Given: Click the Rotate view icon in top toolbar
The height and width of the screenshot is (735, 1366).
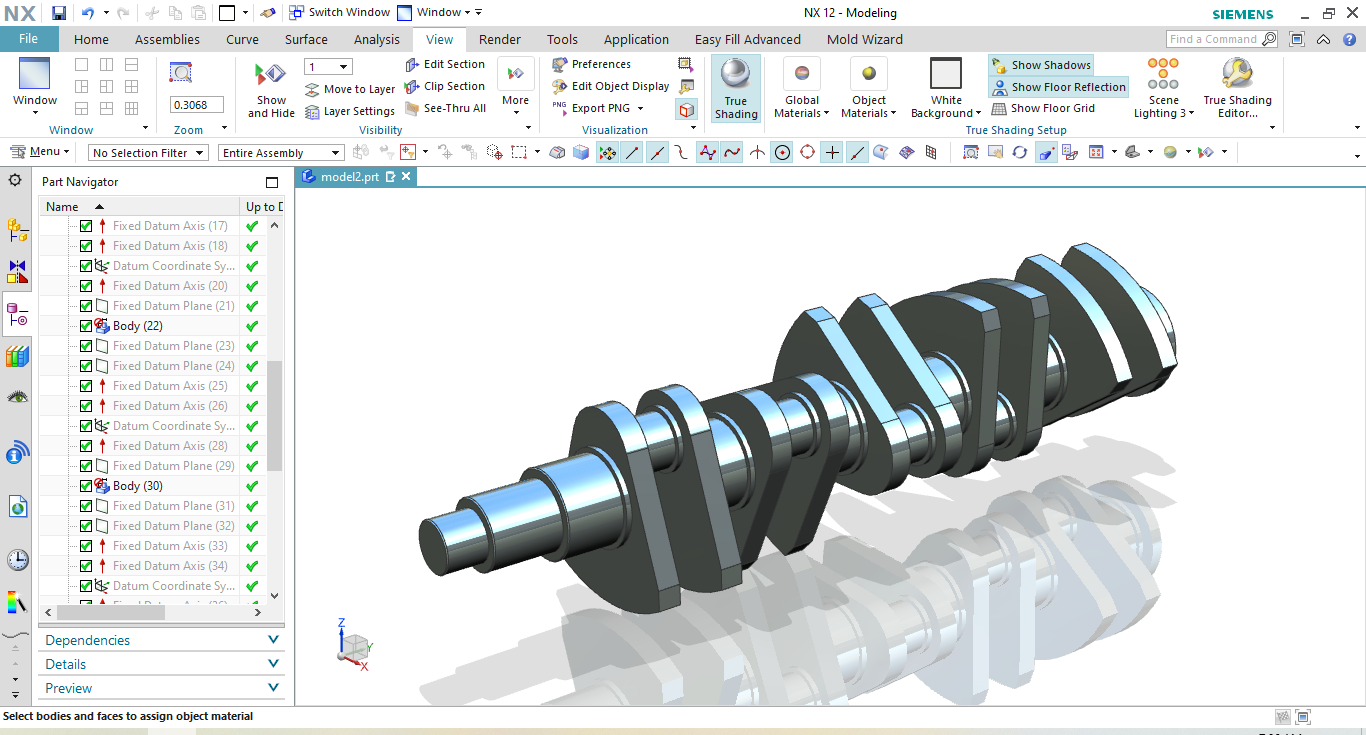Looking at the screenshot, I should (1019, 152).
